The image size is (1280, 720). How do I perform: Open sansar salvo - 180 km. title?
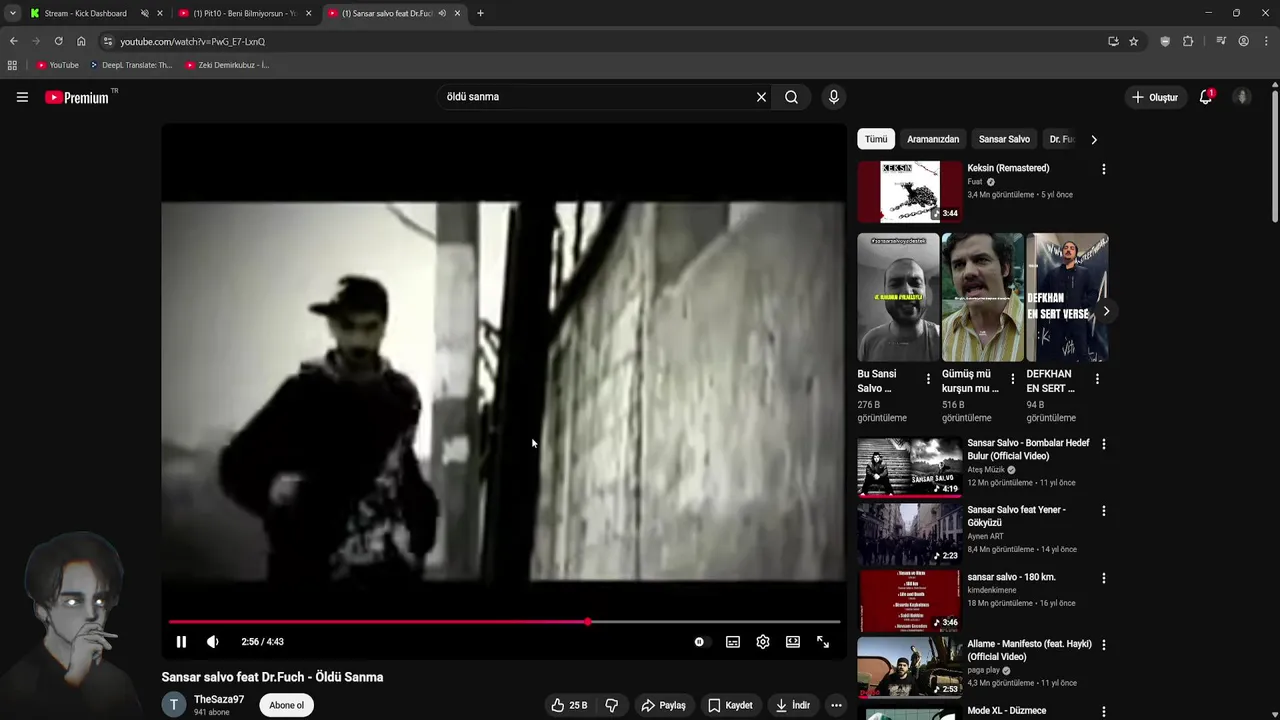coord(1011,577)
